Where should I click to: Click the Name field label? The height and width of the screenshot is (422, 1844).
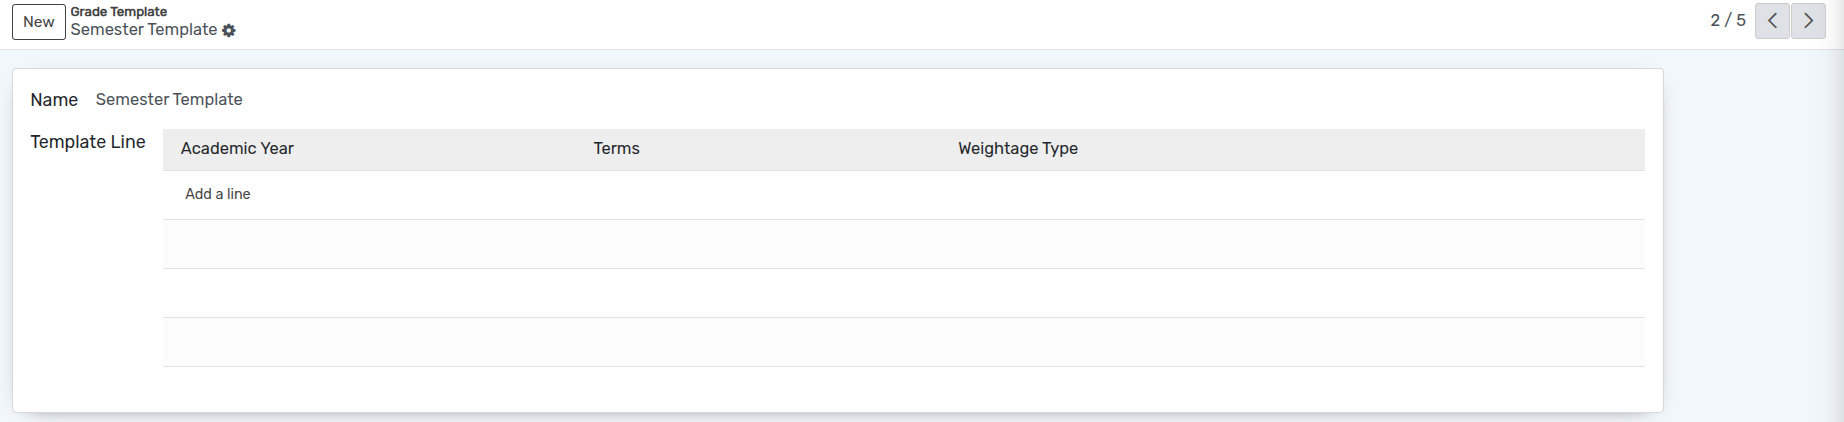tap(54, 100)
